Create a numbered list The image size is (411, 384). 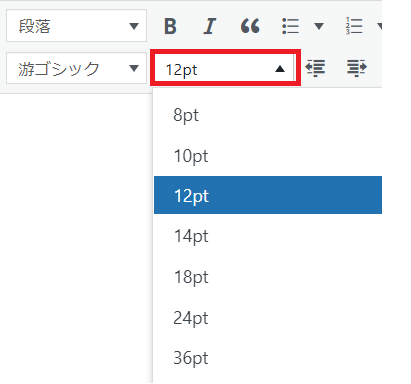(x=354, y=26)
